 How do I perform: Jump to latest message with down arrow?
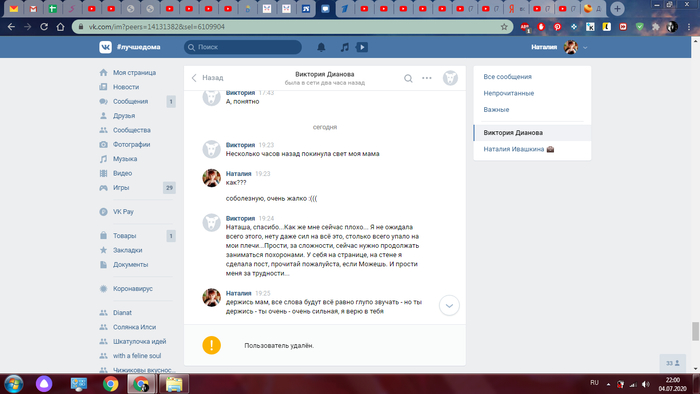click(x=449, y=306)
